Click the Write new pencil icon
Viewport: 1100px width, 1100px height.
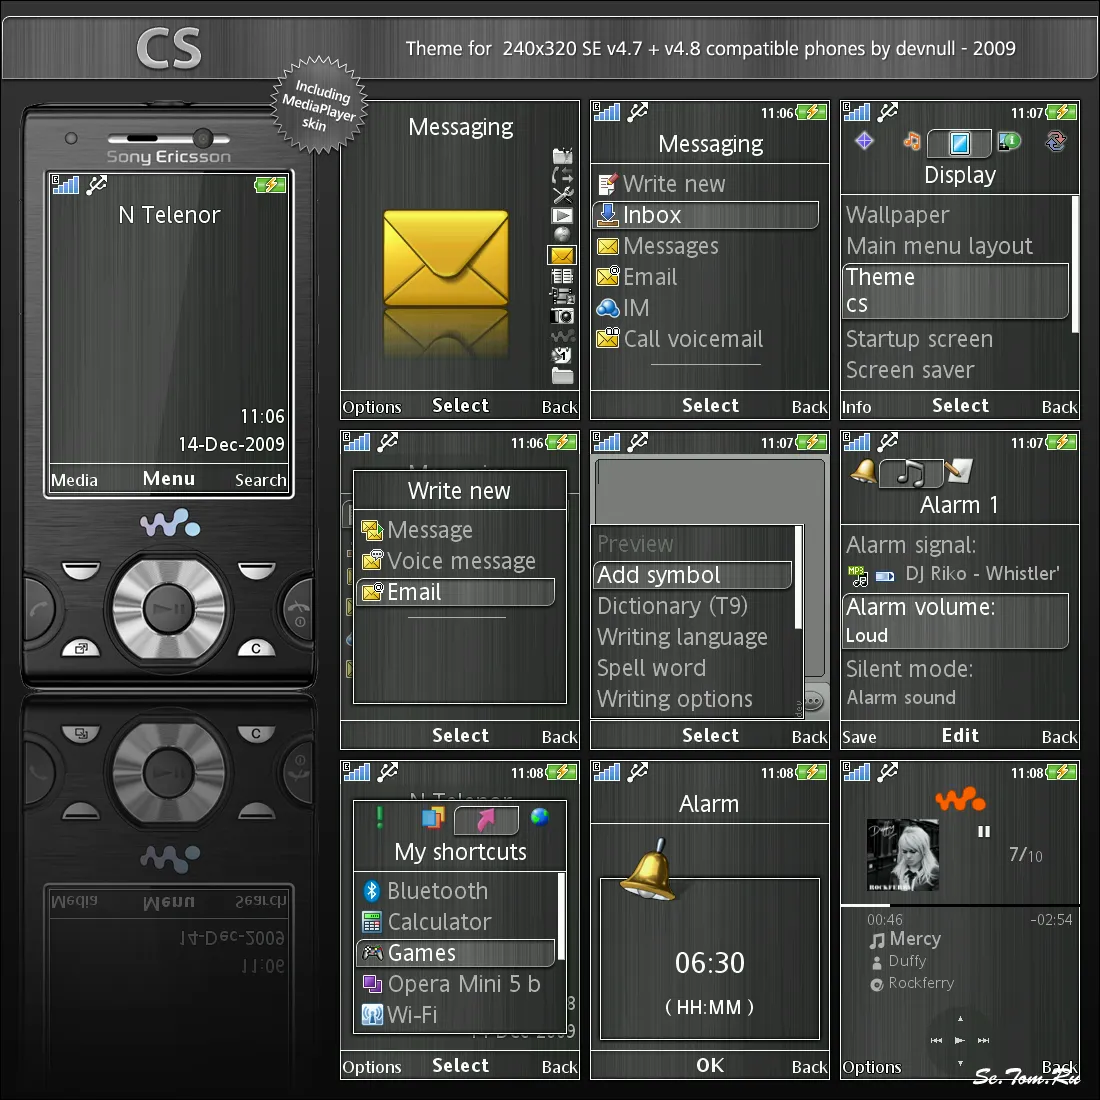tap(608, 184)
